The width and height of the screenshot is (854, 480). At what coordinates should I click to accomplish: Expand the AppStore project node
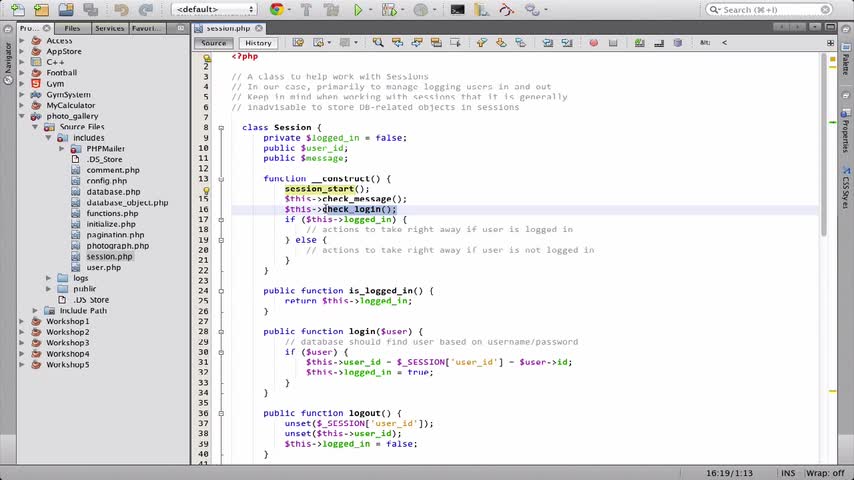pos(22,51)
